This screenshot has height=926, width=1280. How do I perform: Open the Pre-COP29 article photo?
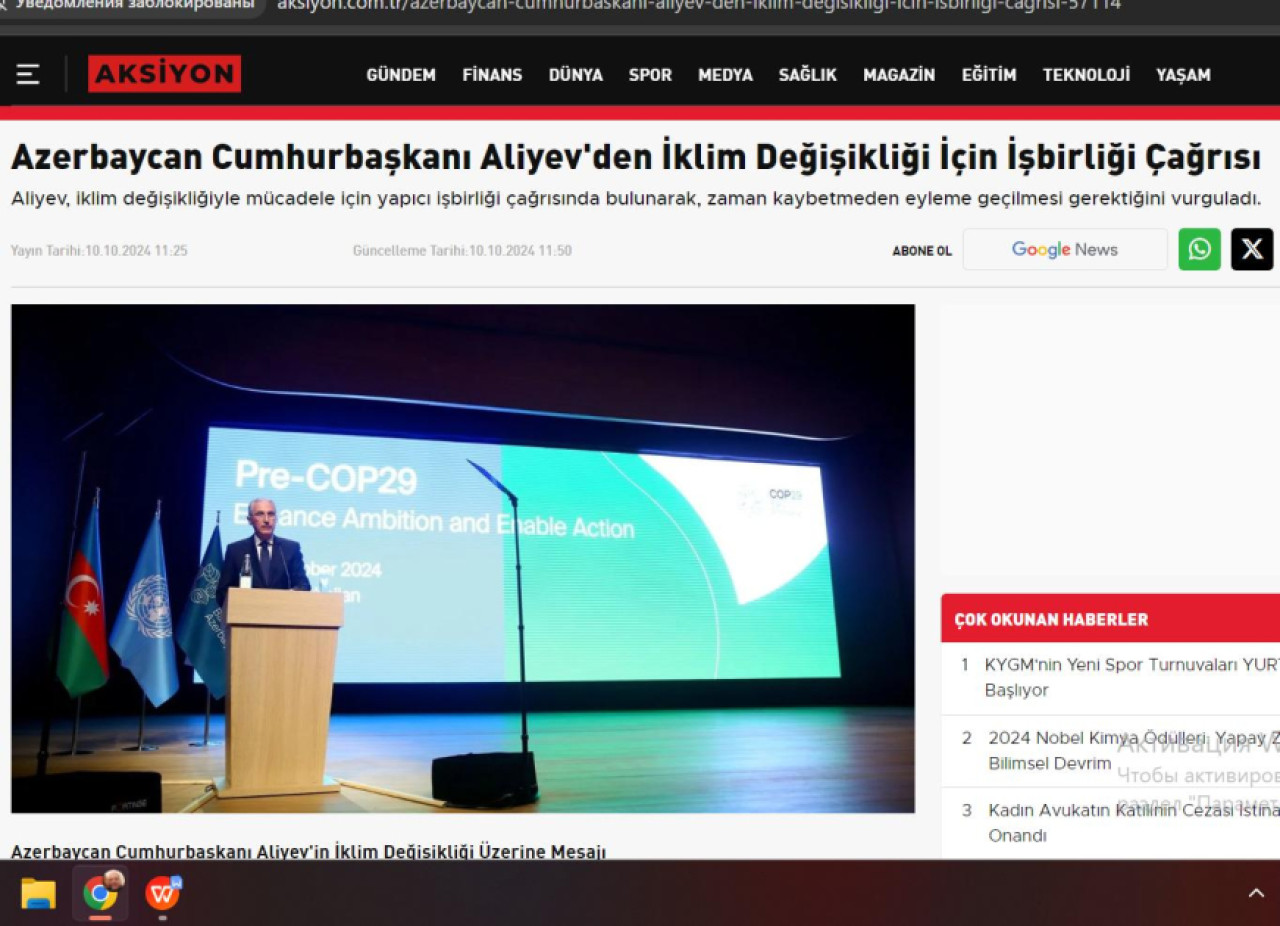pos(463,558)
